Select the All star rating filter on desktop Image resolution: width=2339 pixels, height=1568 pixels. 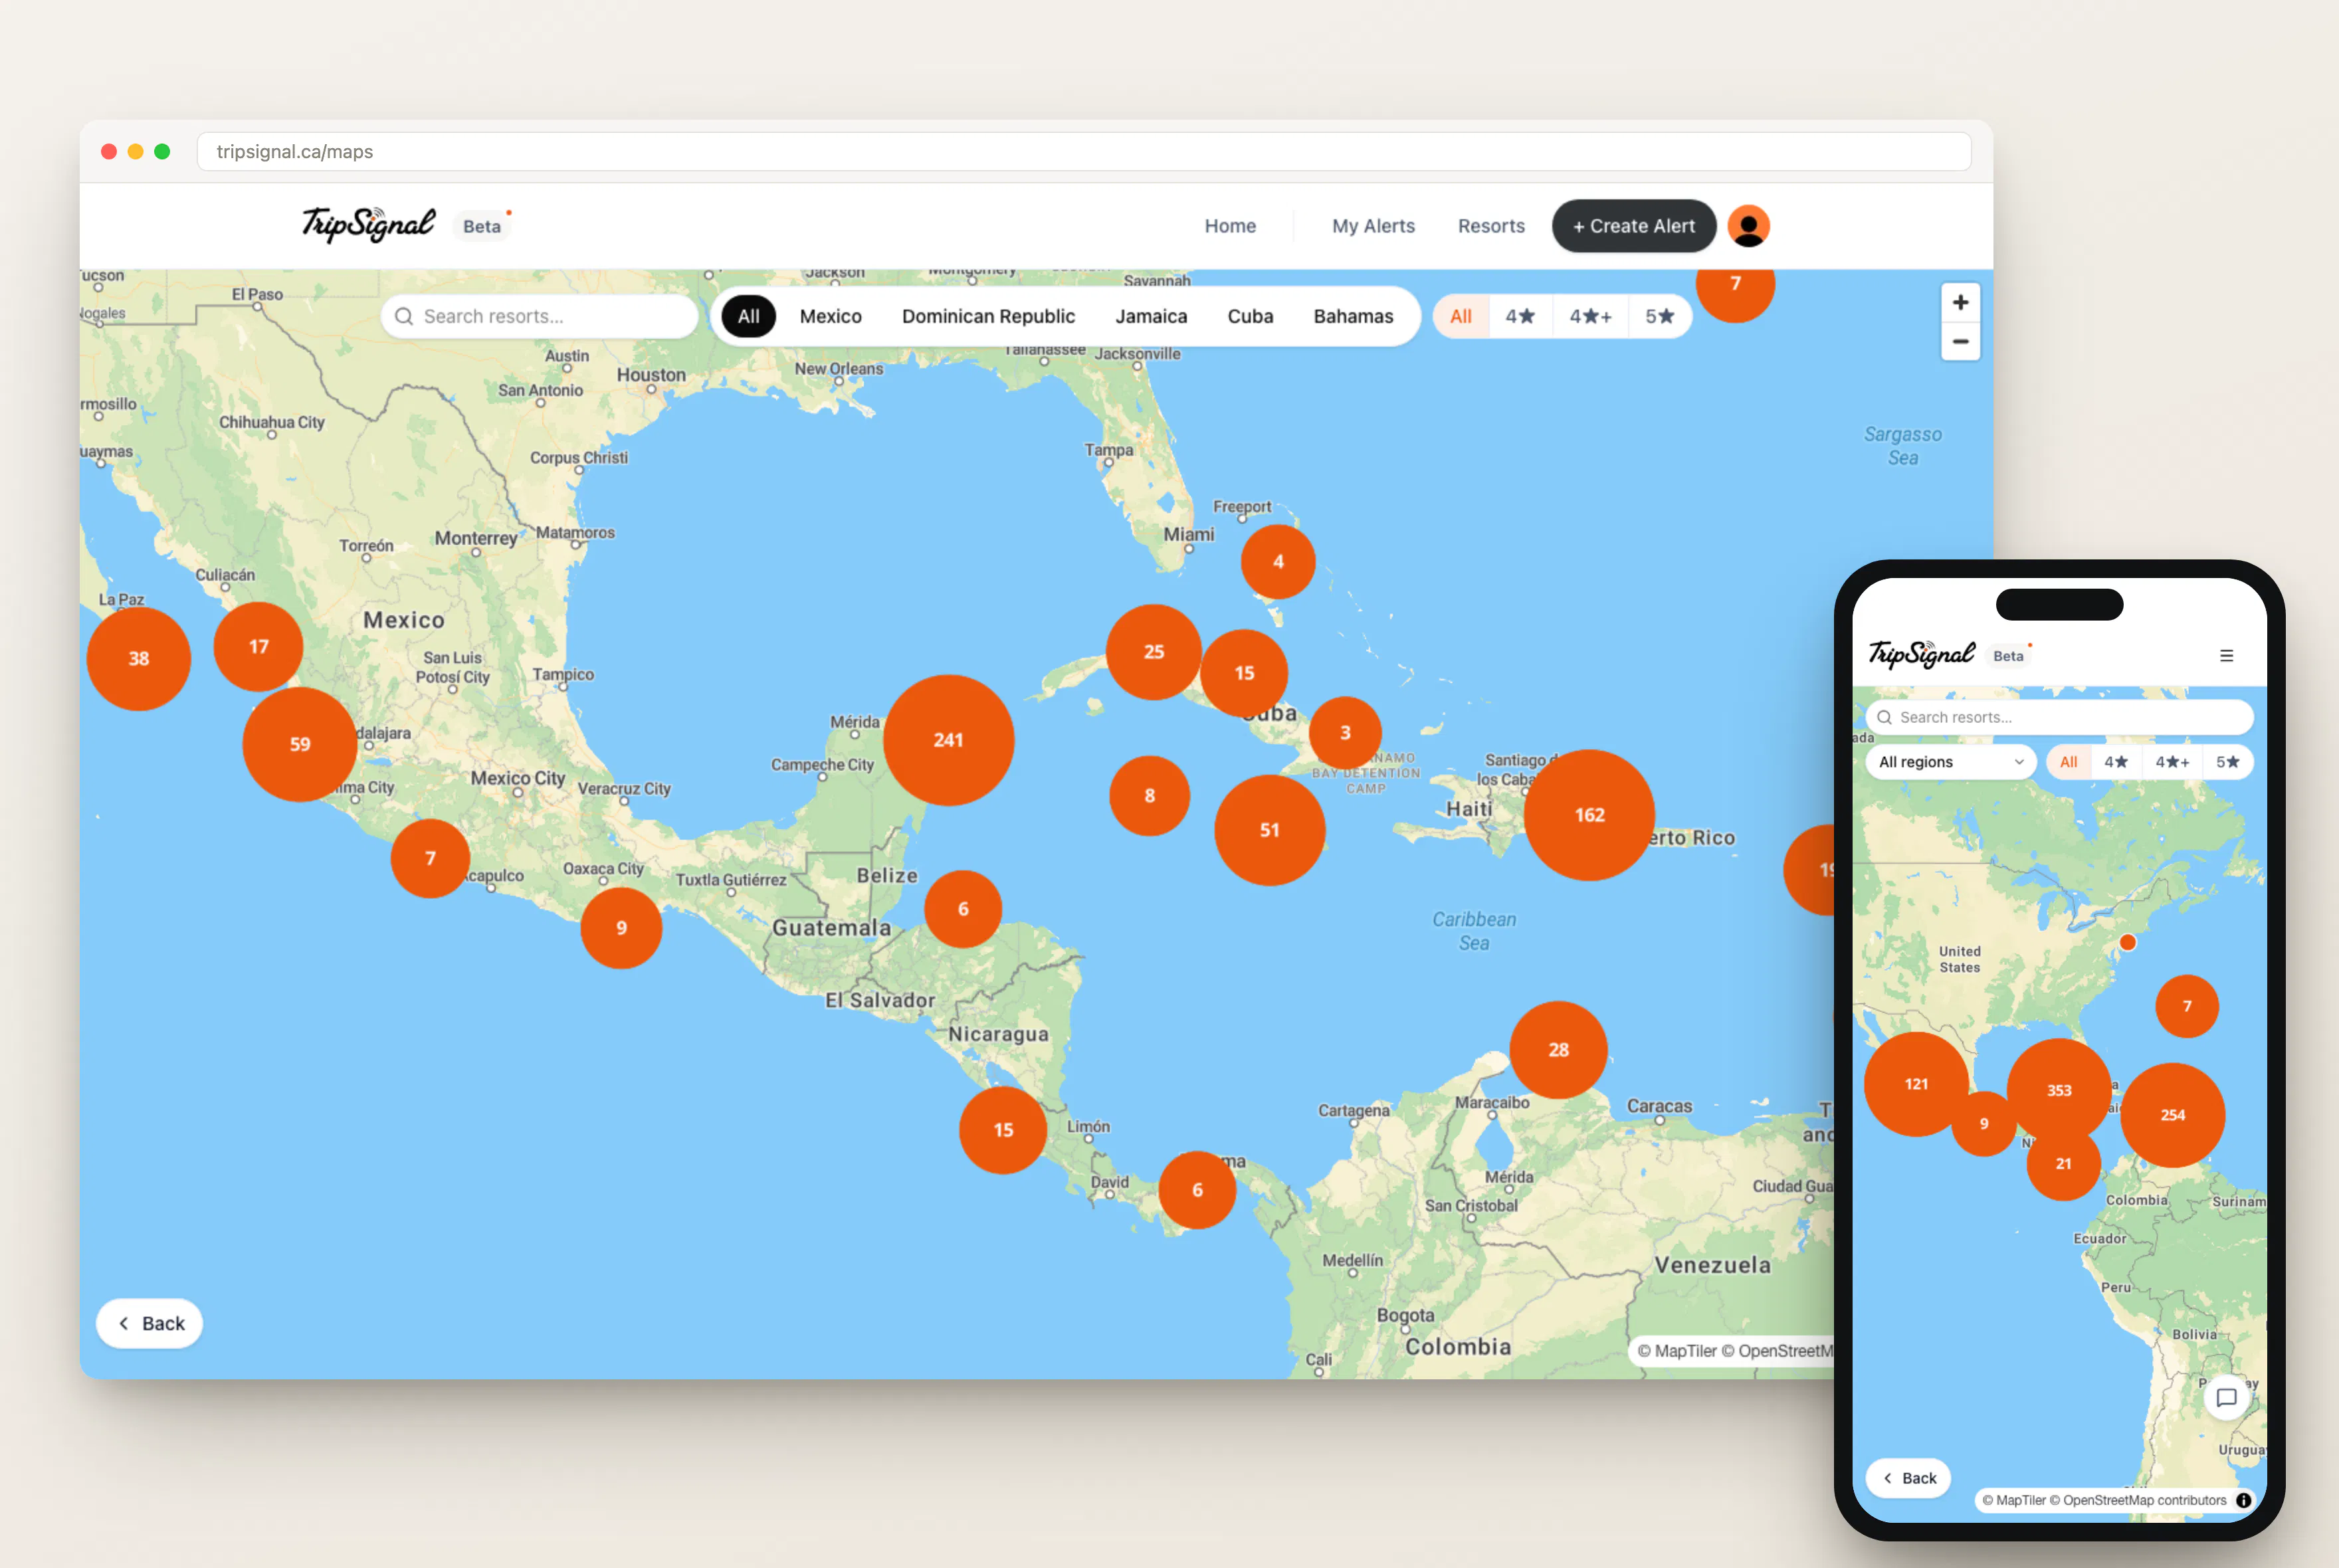(1461, 316)
